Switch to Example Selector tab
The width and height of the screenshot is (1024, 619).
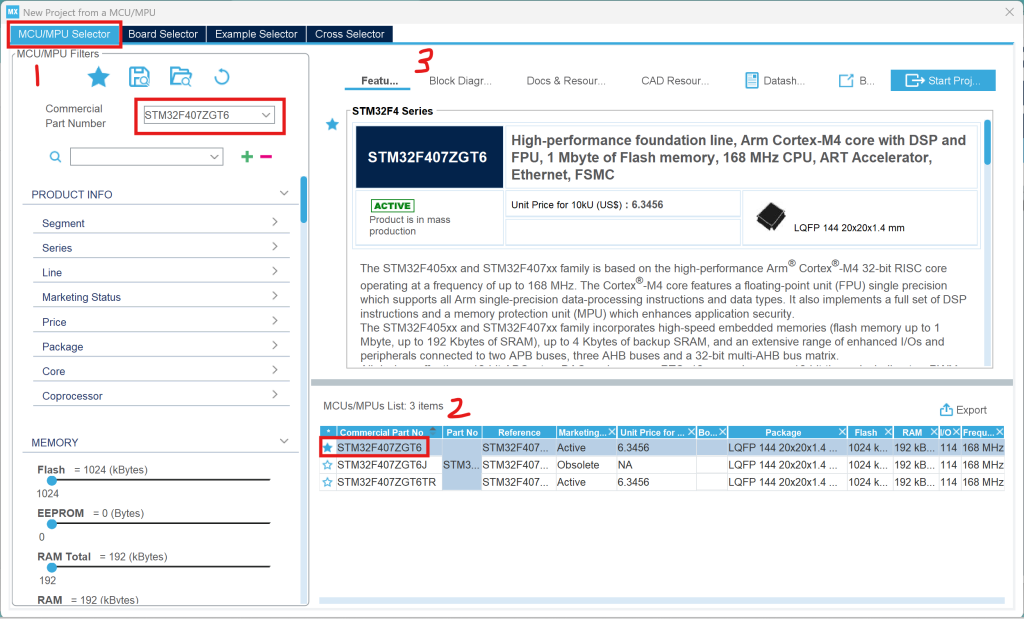click(x=256, y=34)
